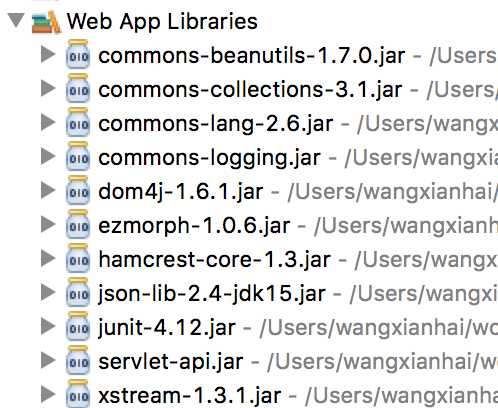Expand the xstream-1.3.1.jar entry
Screen dimensions: 498x408
click(48, 394)
